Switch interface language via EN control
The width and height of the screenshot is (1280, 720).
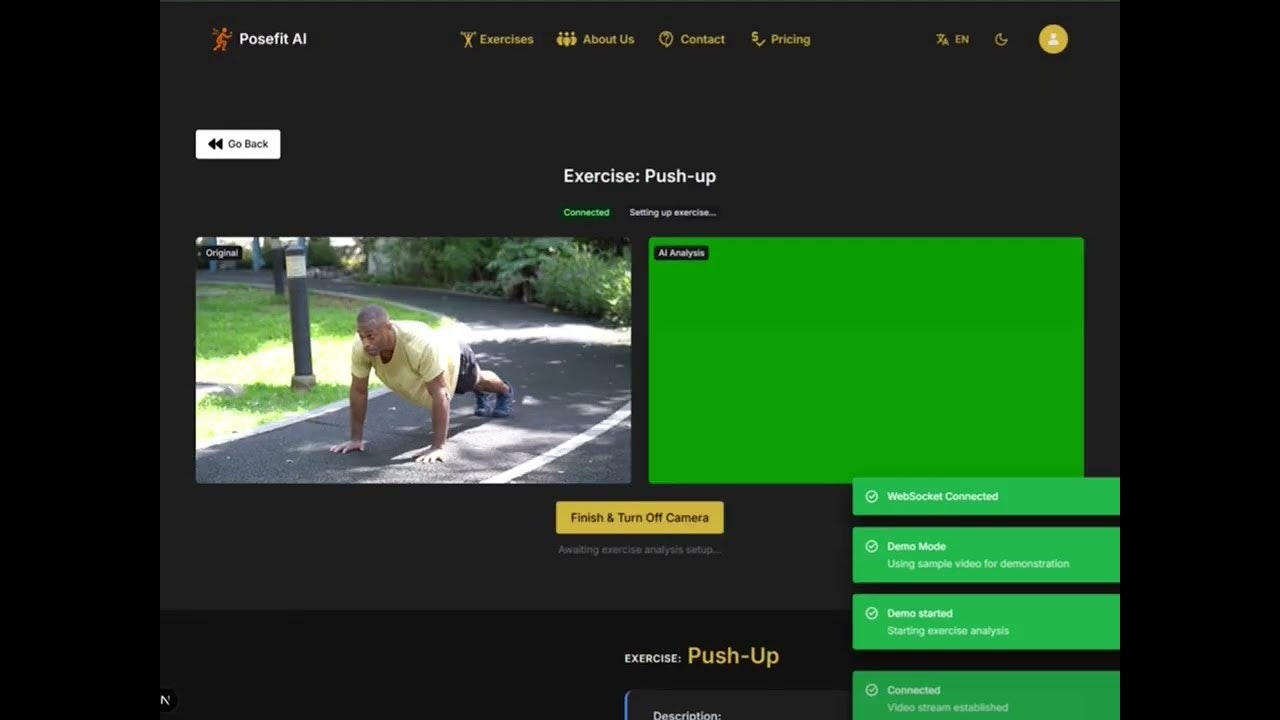pos(952,39)
